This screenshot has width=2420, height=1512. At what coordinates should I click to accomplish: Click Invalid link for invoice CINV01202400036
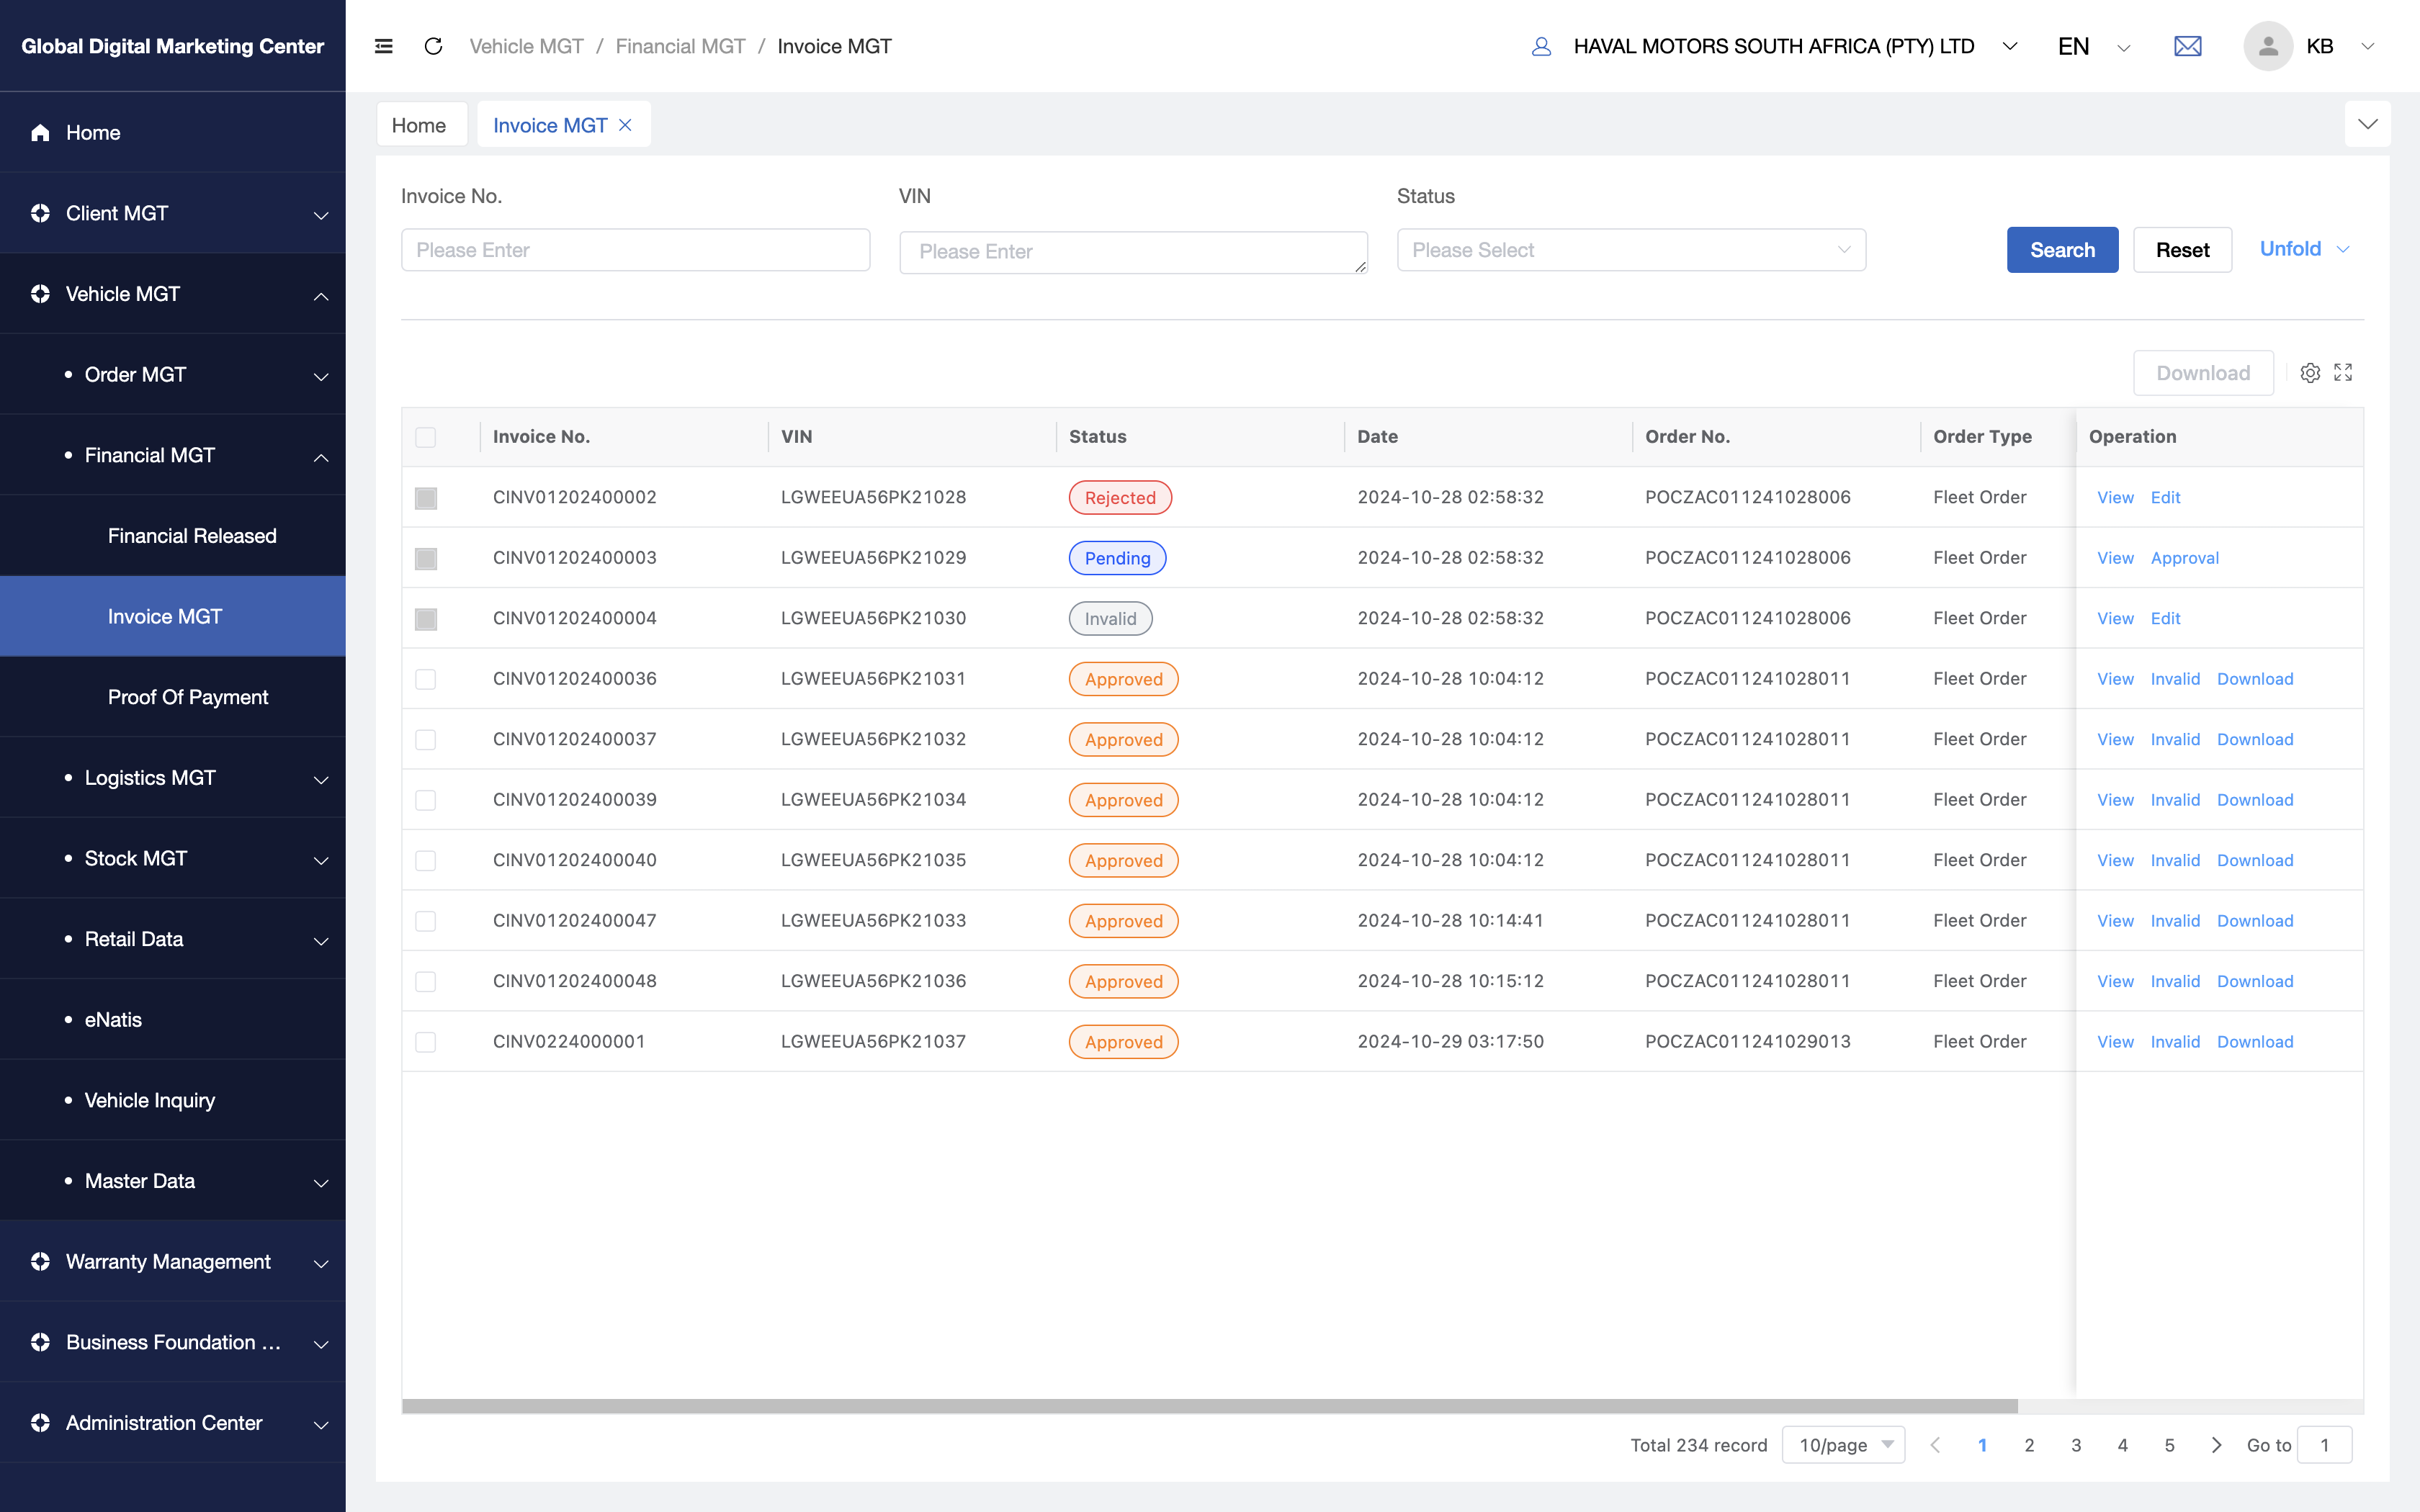pos(2175,679)
